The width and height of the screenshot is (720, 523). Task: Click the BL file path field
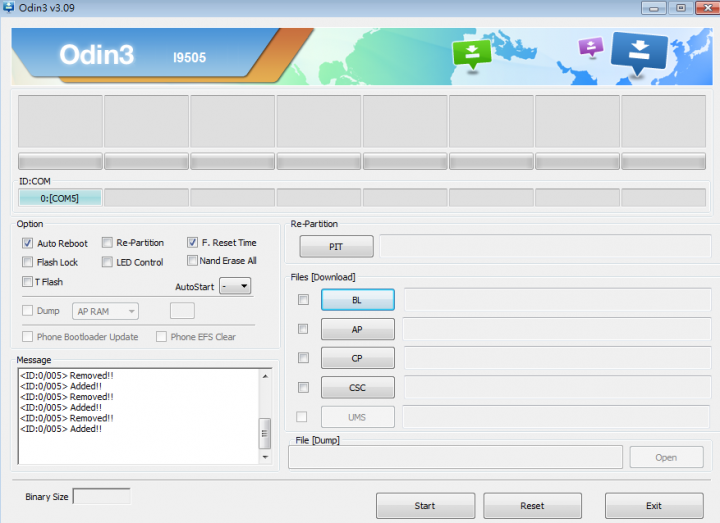point(557,300)
